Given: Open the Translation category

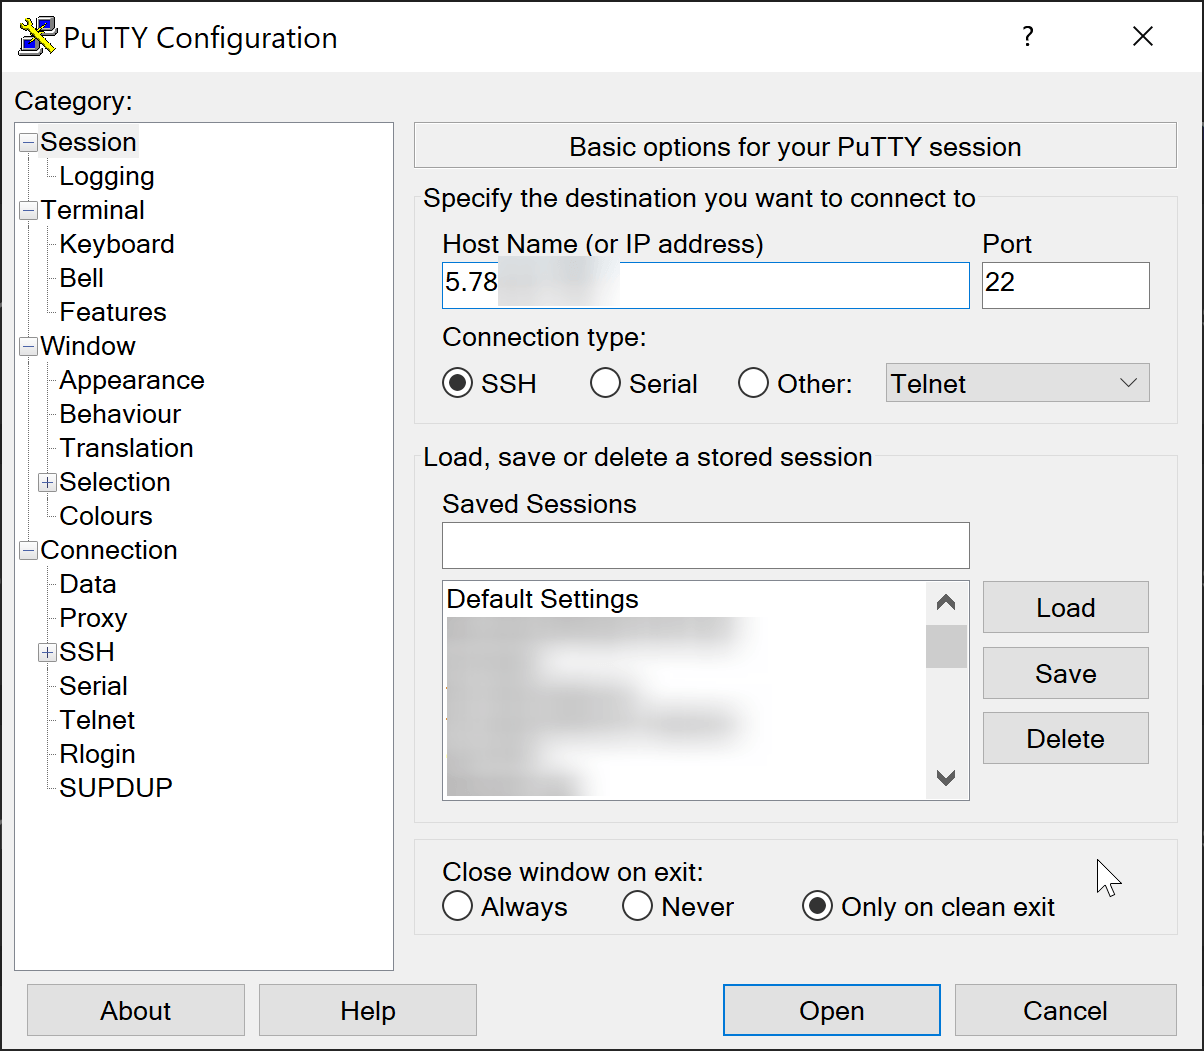Looking at the screenshot, I should [126, 448].
